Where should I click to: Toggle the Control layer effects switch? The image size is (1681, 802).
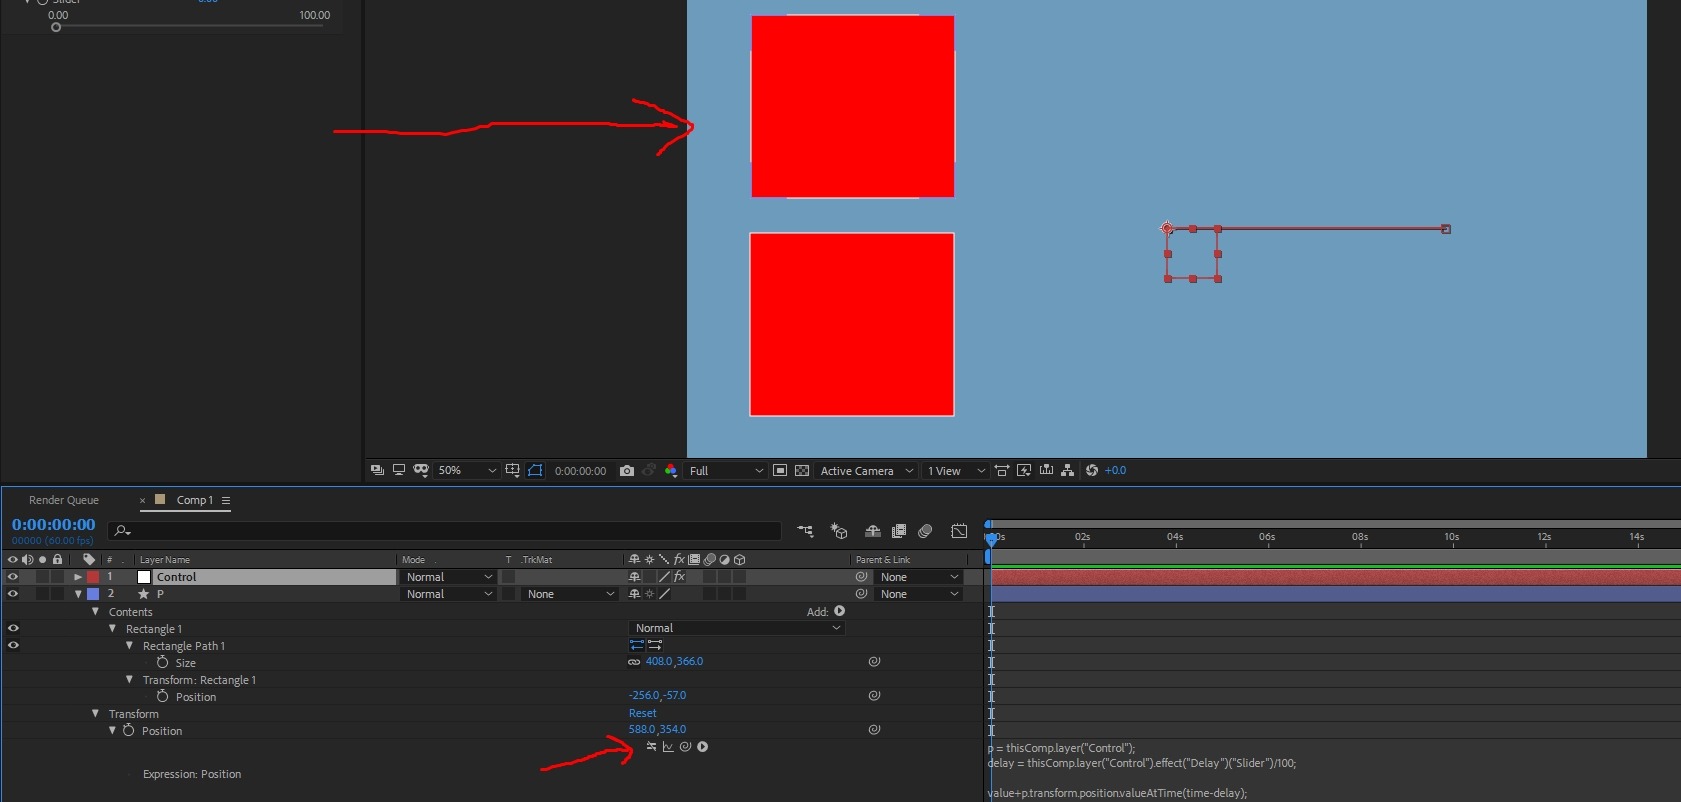tap(679, 577)
